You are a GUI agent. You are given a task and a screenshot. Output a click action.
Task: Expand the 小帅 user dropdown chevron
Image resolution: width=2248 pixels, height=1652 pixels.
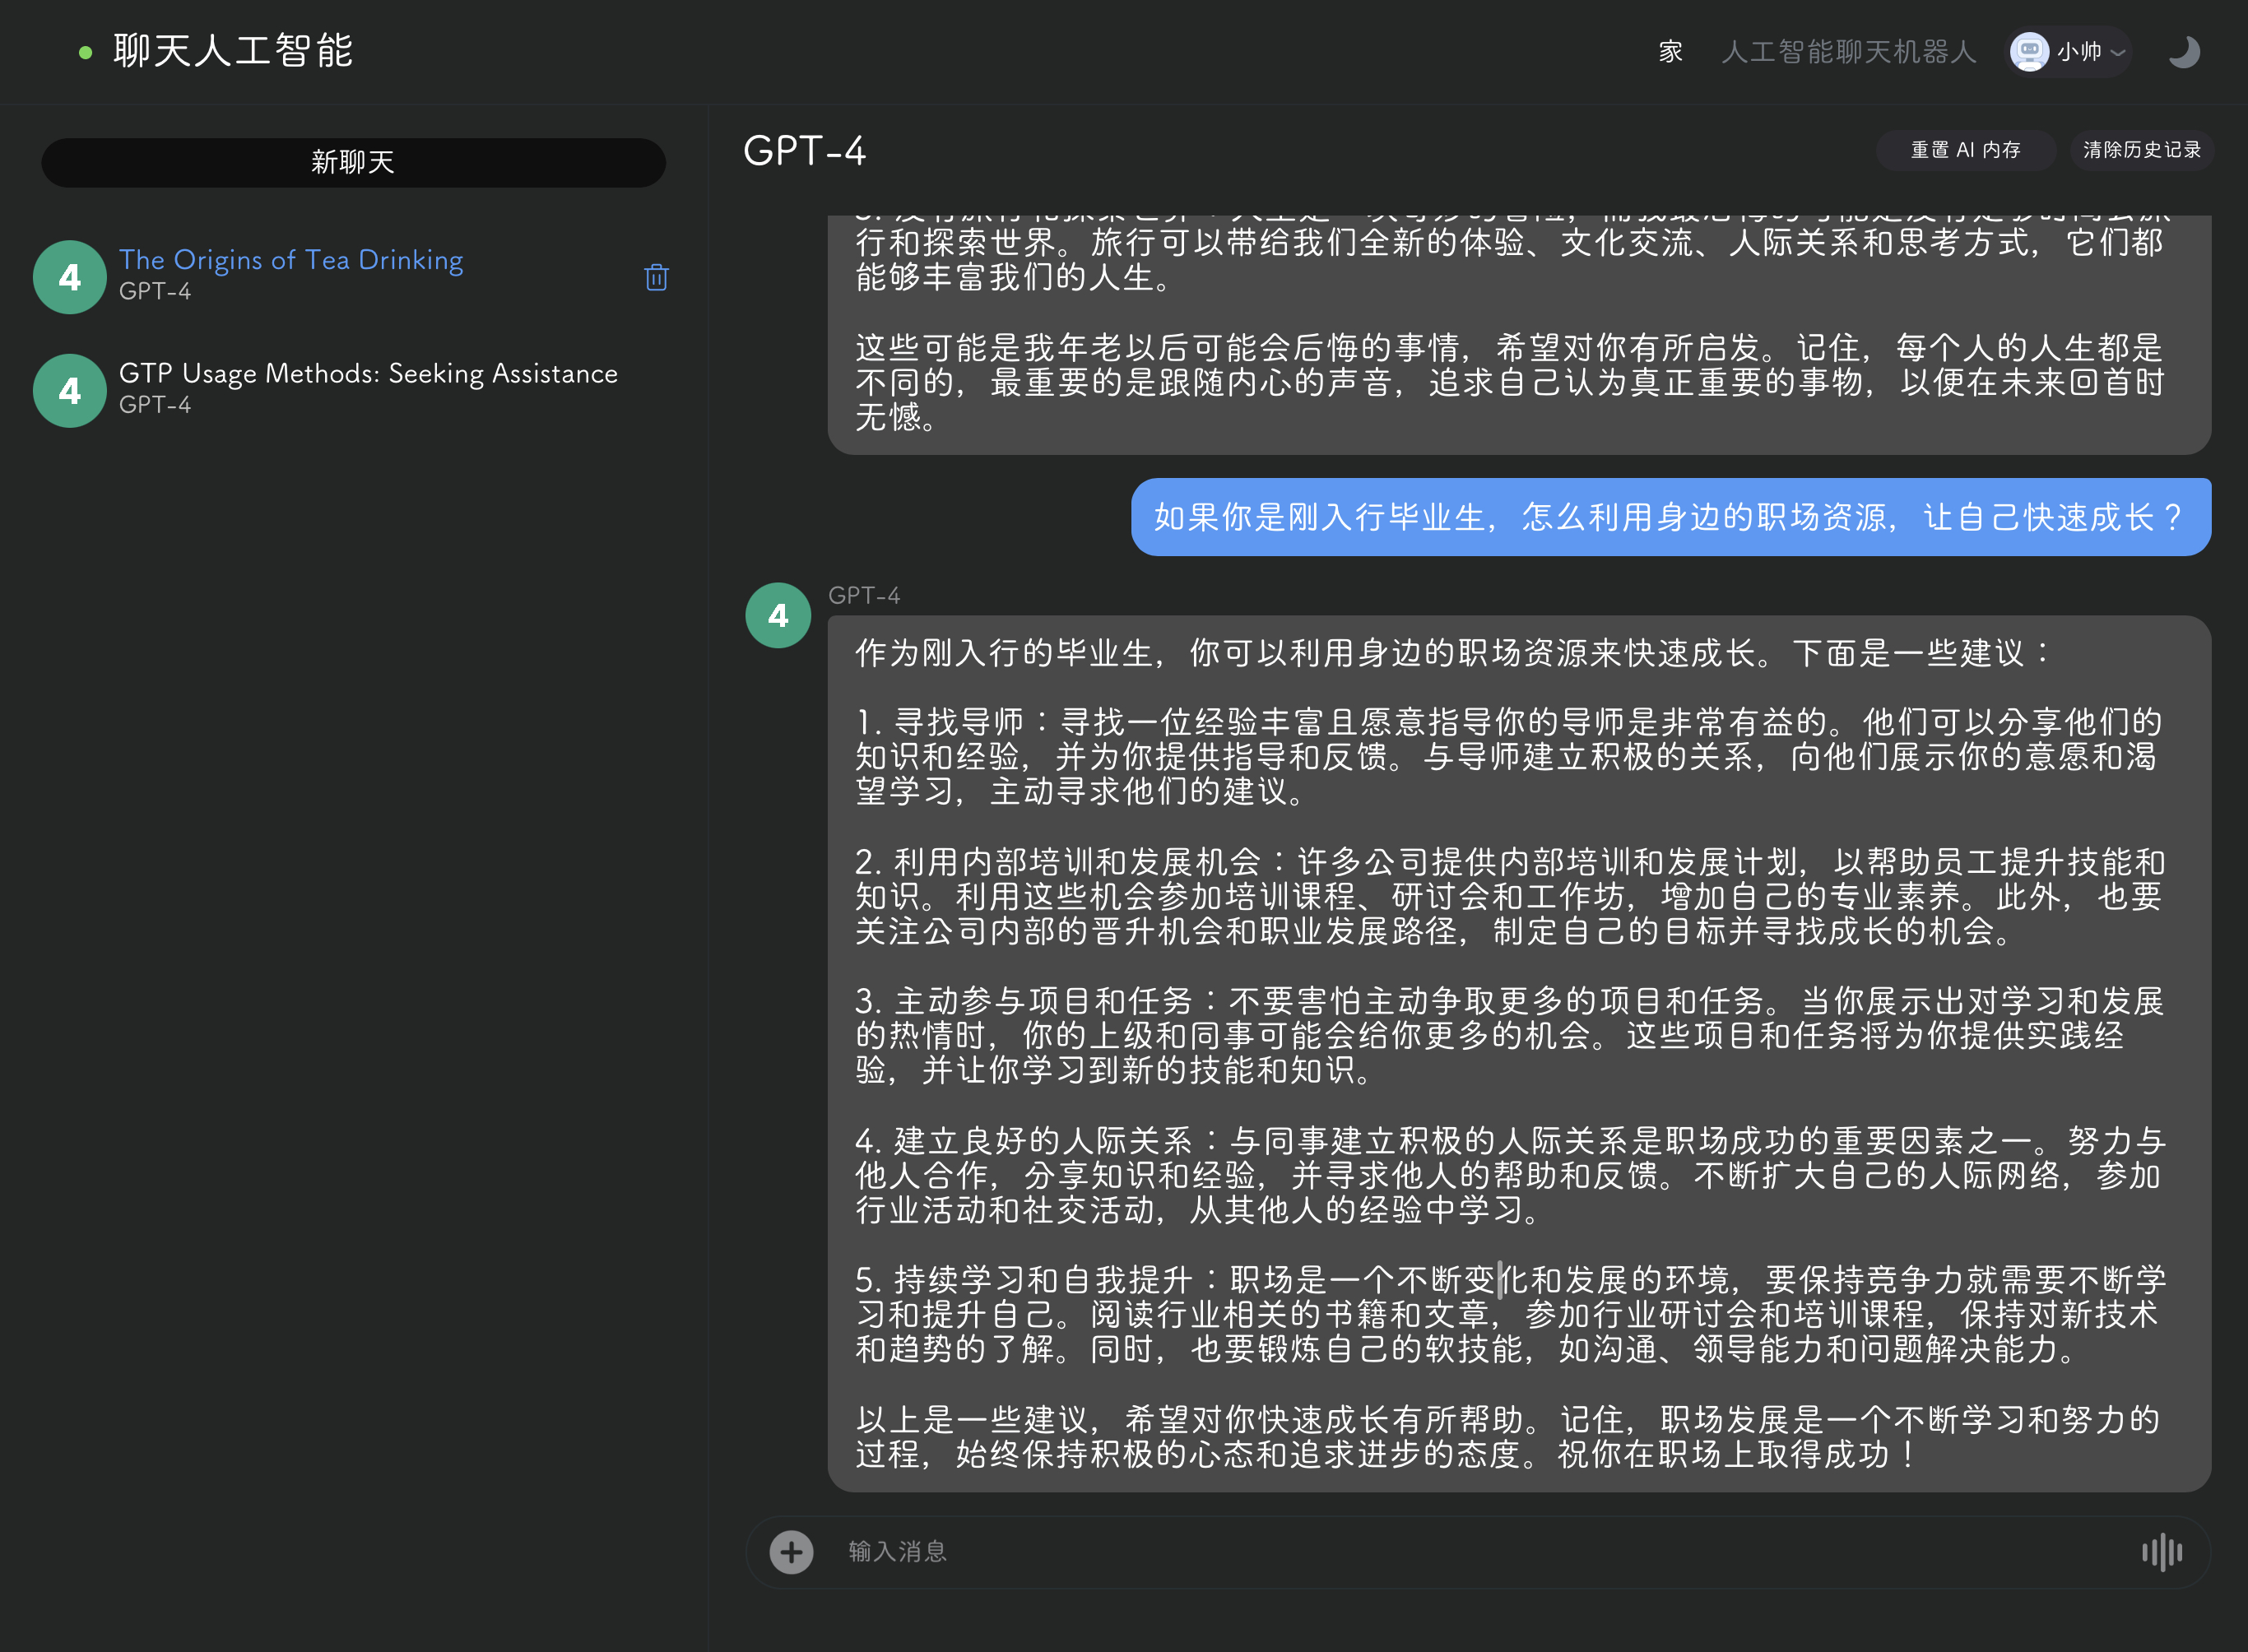point(2118,52)
